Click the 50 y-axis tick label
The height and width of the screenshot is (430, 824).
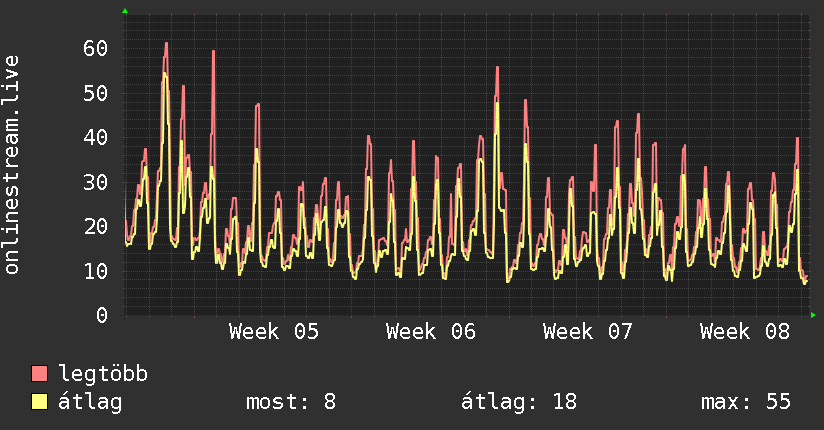pos(96,93)
